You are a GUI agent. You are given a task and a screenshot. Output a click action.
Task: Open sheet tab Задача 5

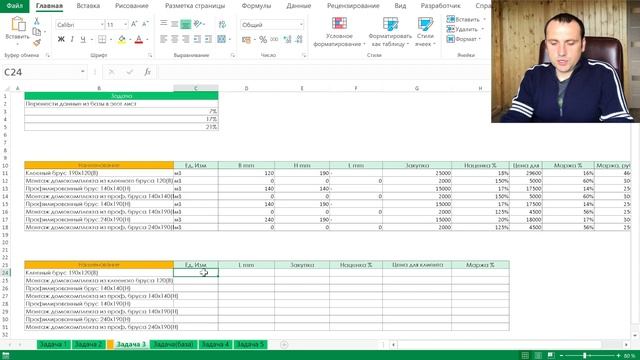click(250, 344)
